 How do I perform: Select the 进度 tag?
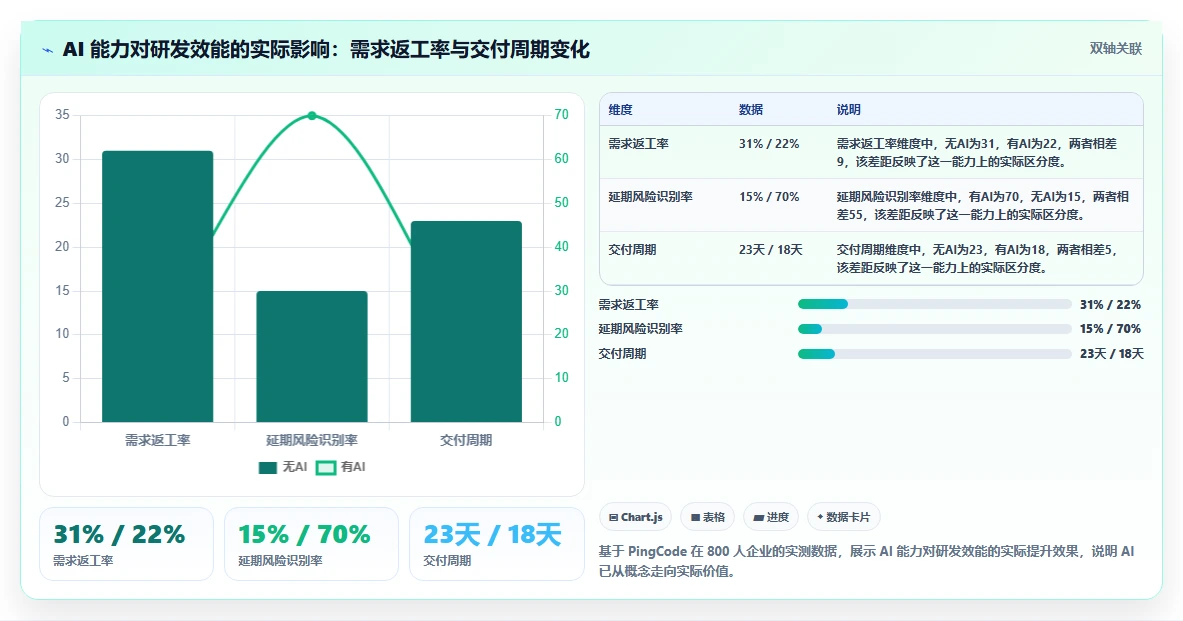coord(771,517)
